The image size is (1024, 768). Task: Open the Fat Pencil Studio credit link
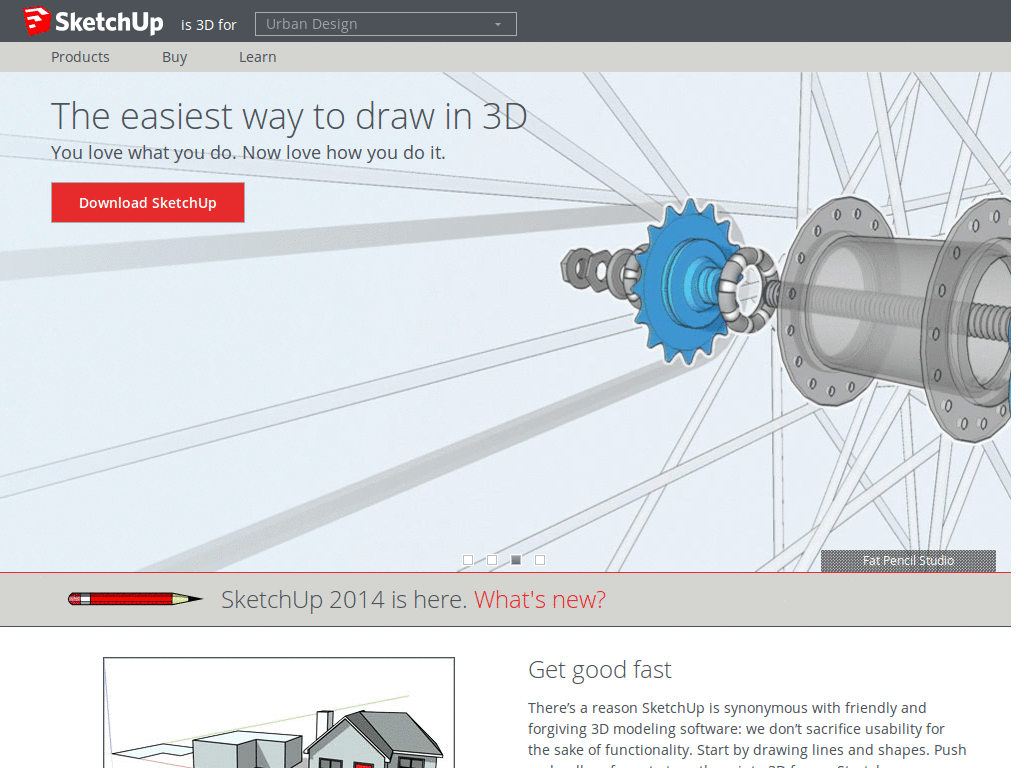pyautogui.click(x=908, y=560)
